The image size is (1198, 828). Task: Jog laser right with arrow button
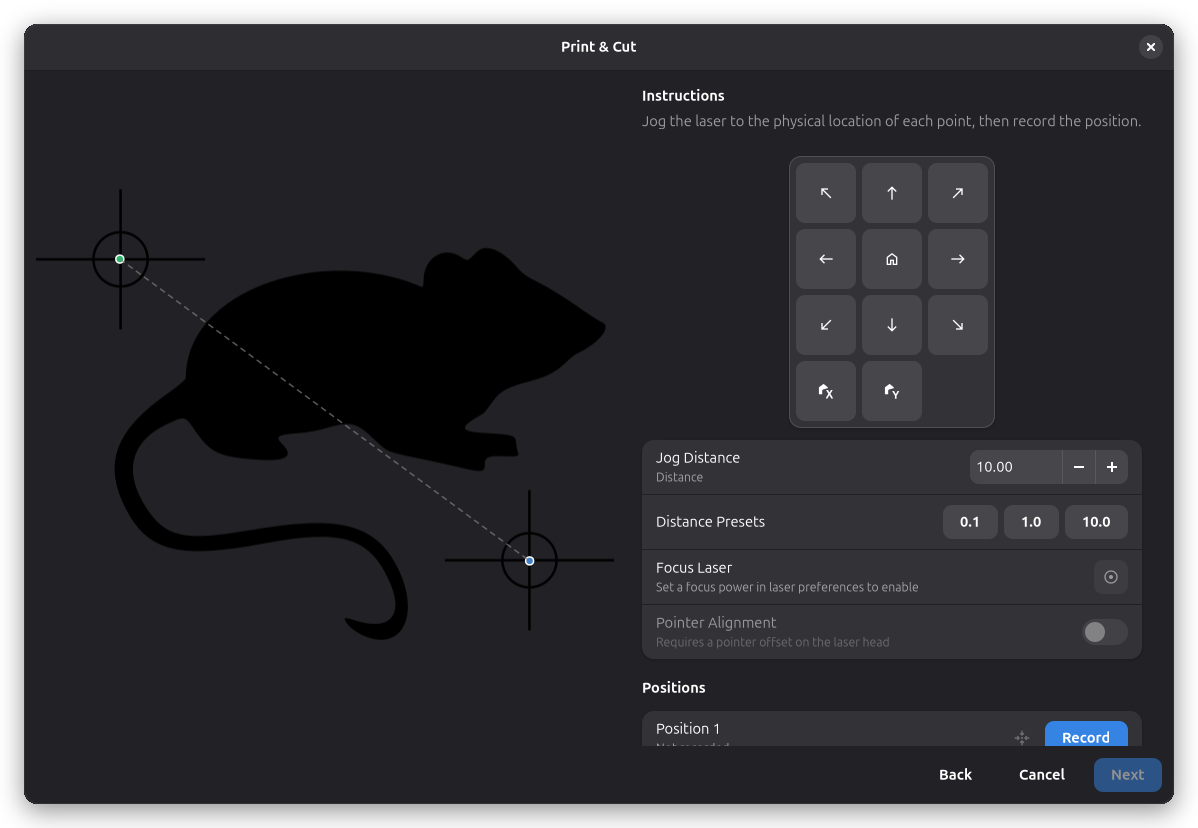pos(957,259)
